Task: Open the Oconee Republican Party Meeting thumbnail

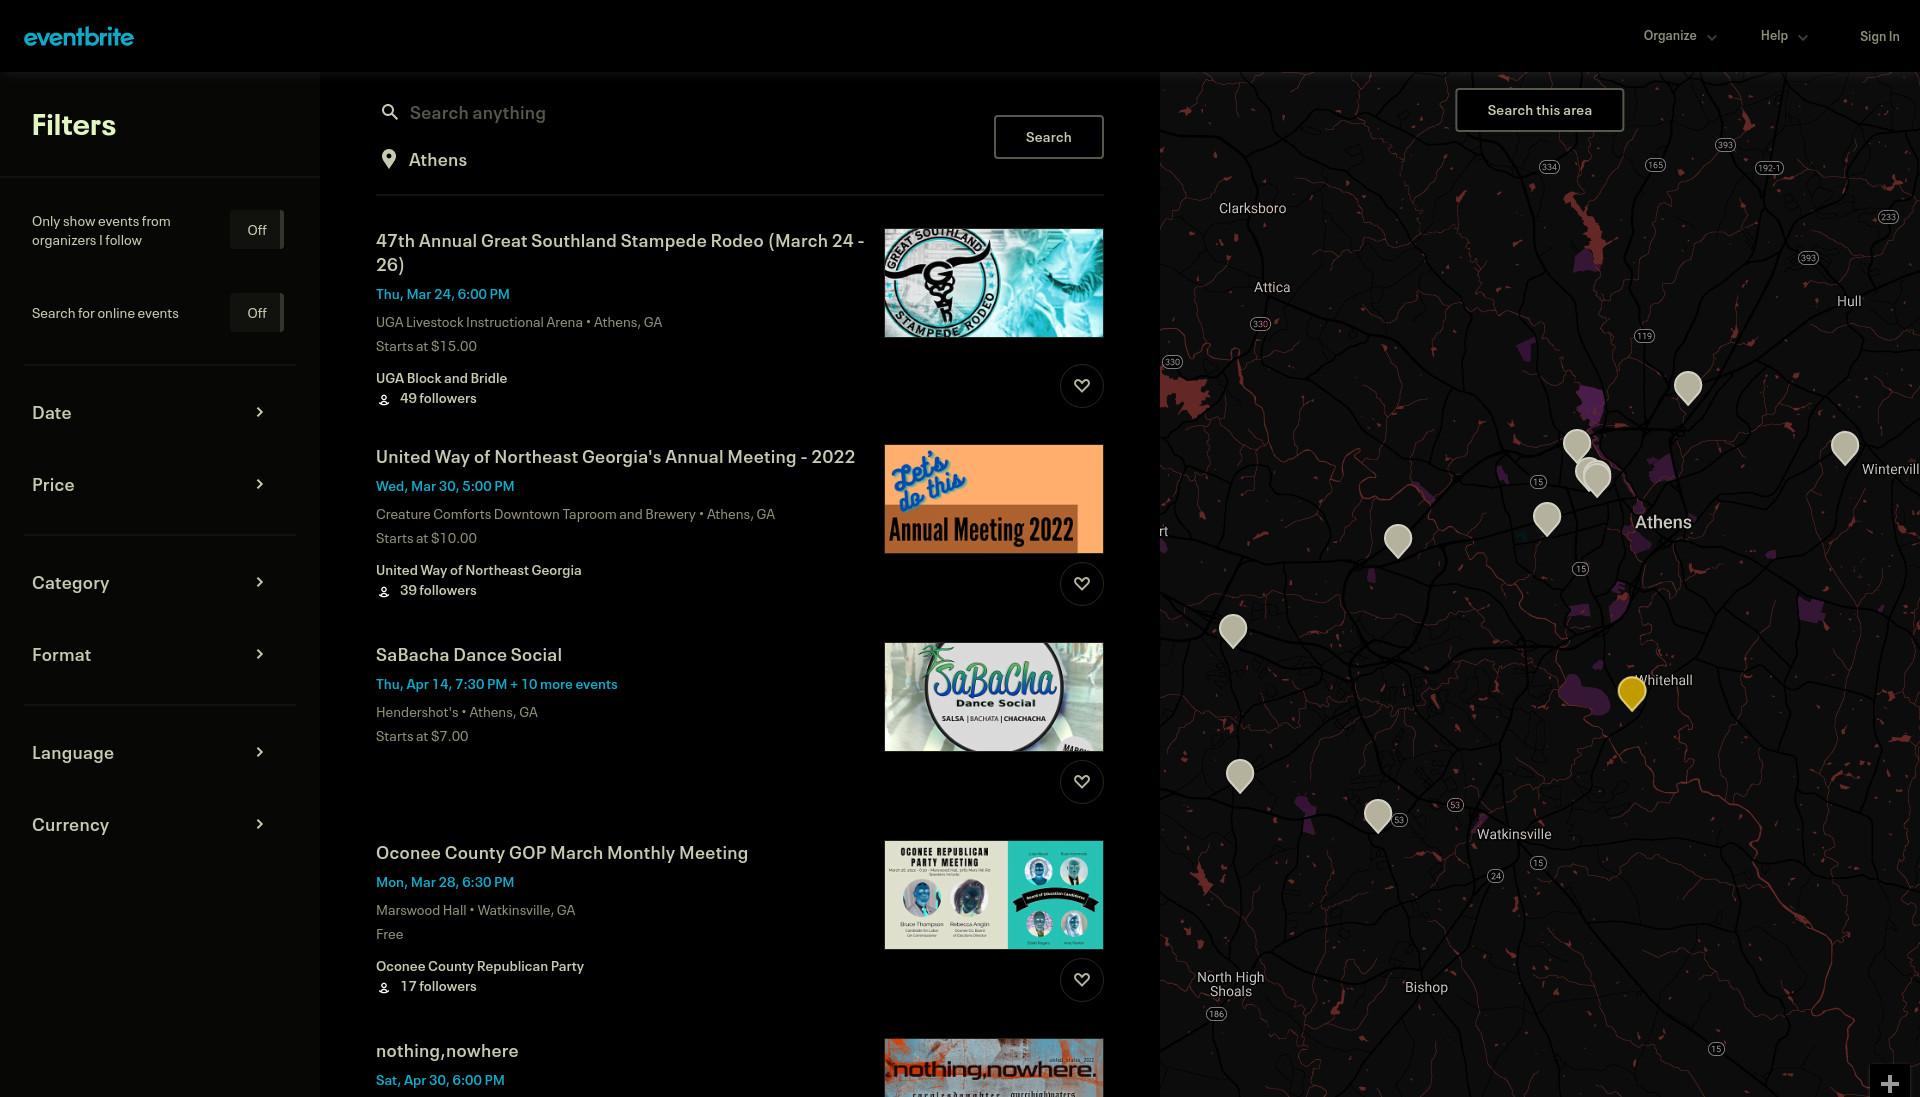Action: [x=994, y=895]
